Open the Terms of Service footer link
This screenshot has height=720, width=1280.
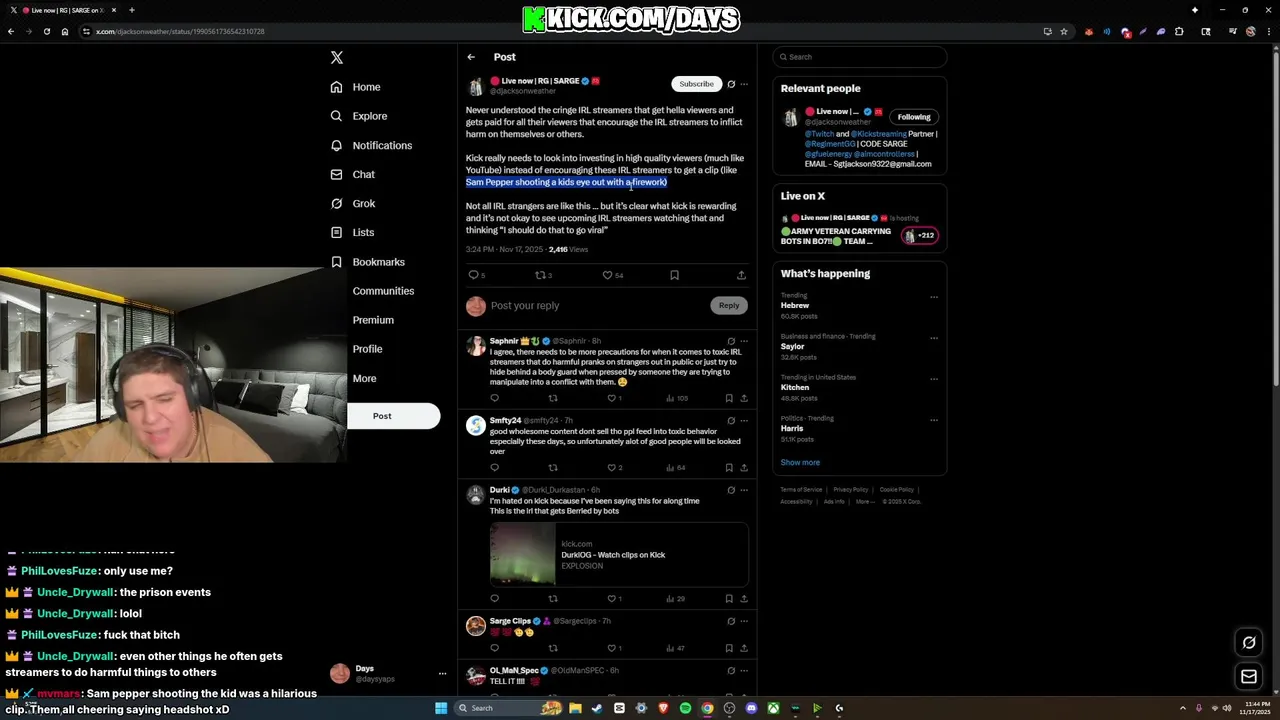(x=801, y=490)
